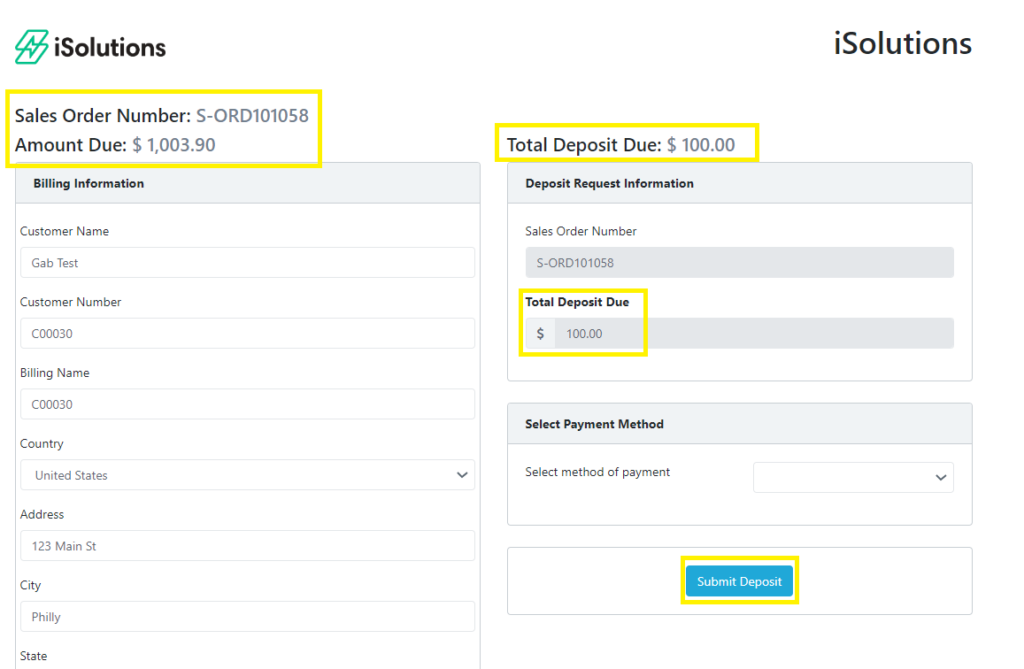Click the iSolutions lightning logo icon

pyautogui.click(x=31, y=47)
